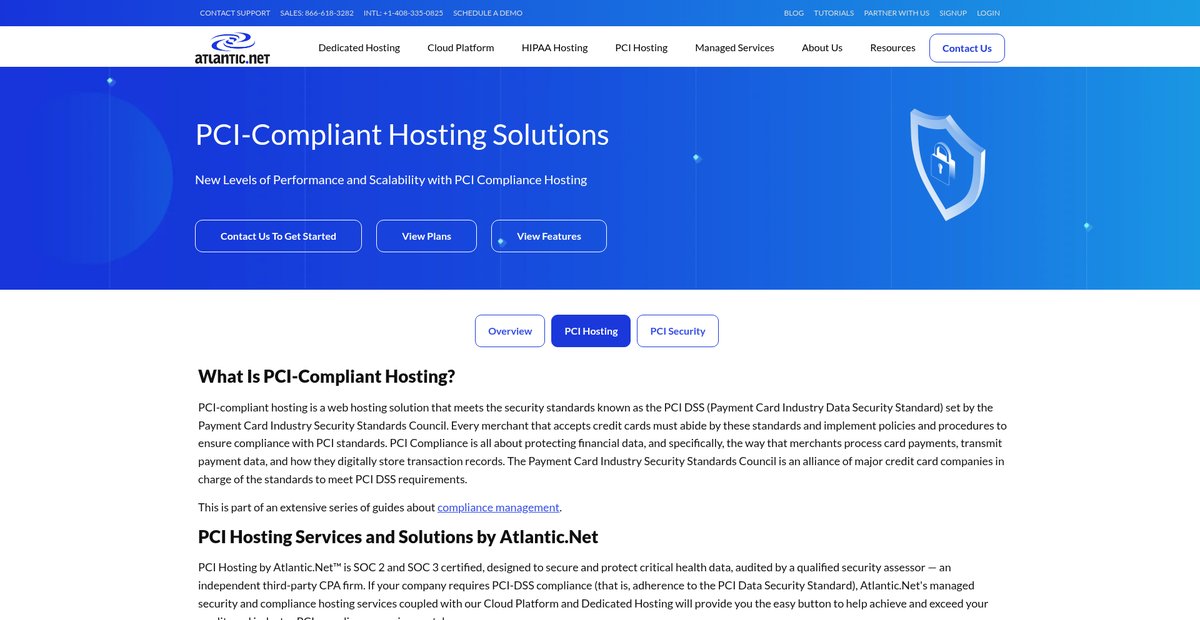Viewport: 1200px width, 620px height.
Task: Go to the Blog link
Action: [x=794, y=13]
